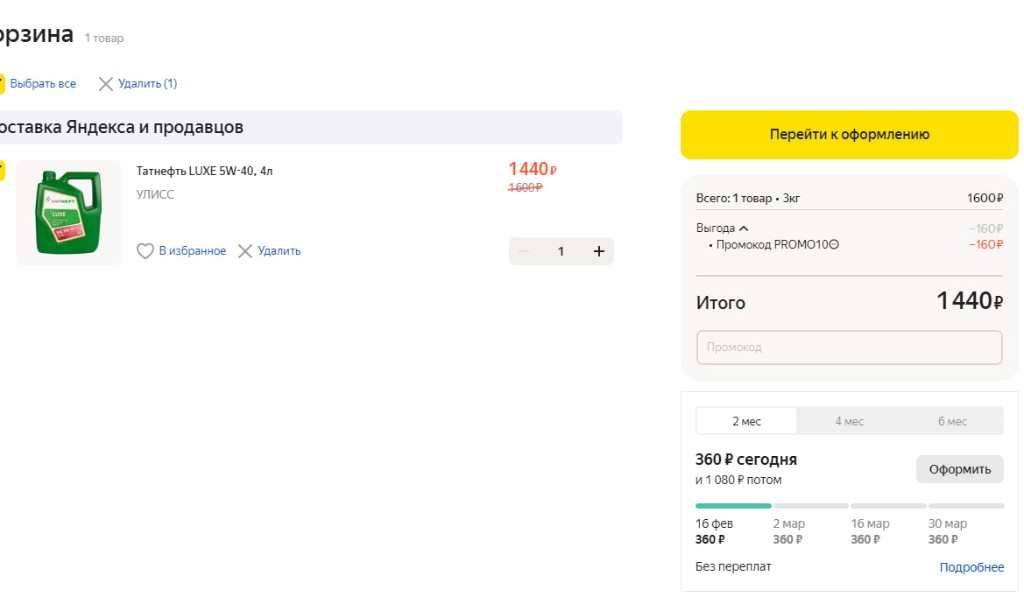Click the X icon beside Удалить (1)

(105, 84)
